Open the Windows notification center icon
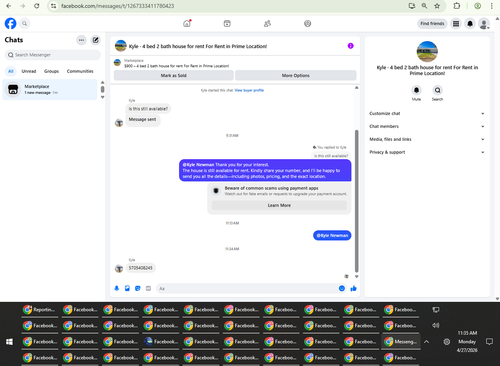Viewport: 500px width, 366px height. 489,342
